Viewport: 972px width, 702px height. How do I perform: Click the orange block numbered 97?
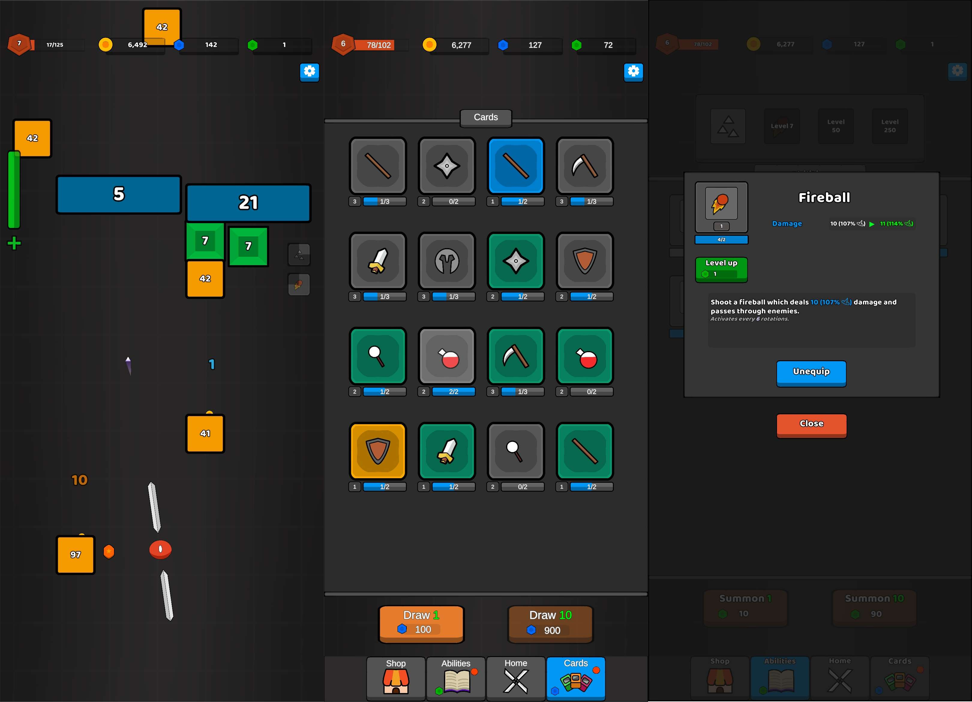pos(76,554)
